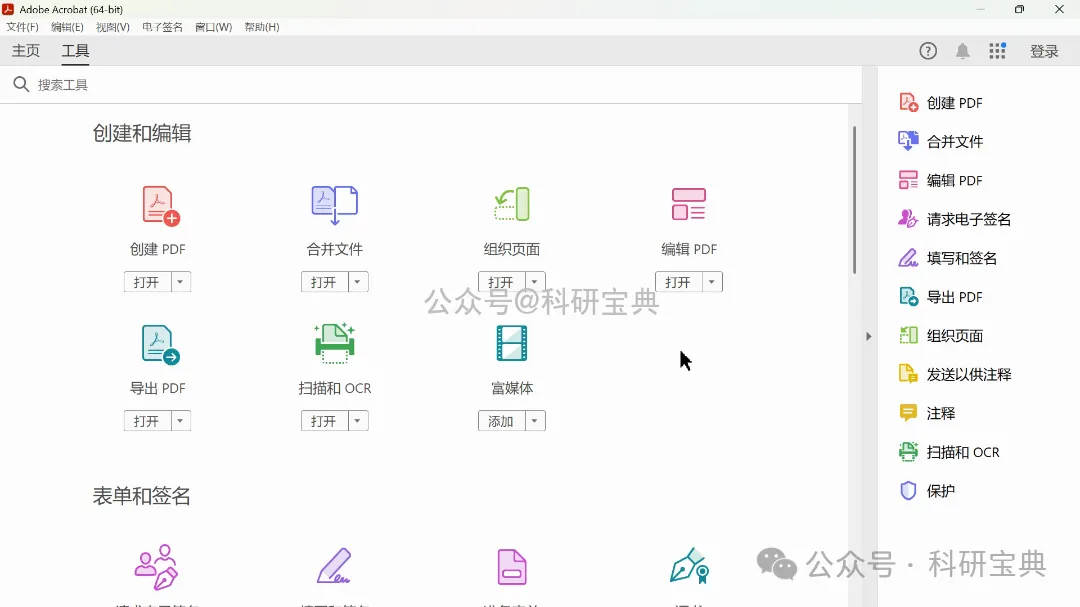
Task: Open the 帮助(H) menu
Action: [x=262, y=27]
